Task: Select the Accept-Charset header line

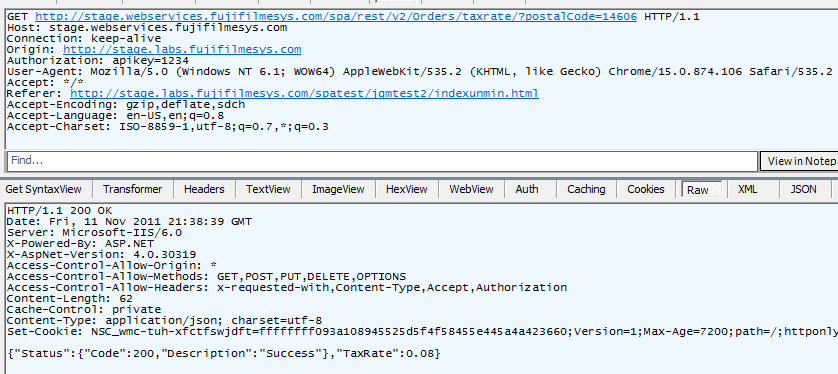Action: click(x=168, y=127)
